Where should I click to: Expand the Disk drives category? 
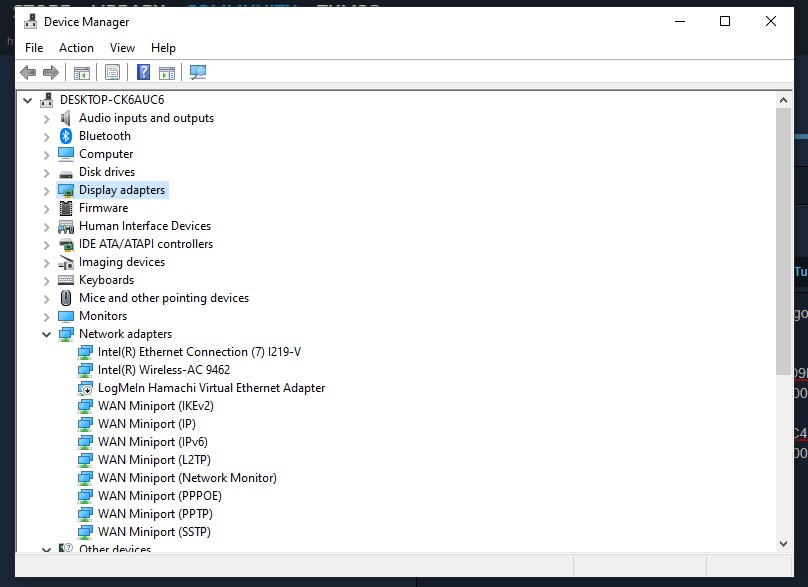tap(46, 173)
